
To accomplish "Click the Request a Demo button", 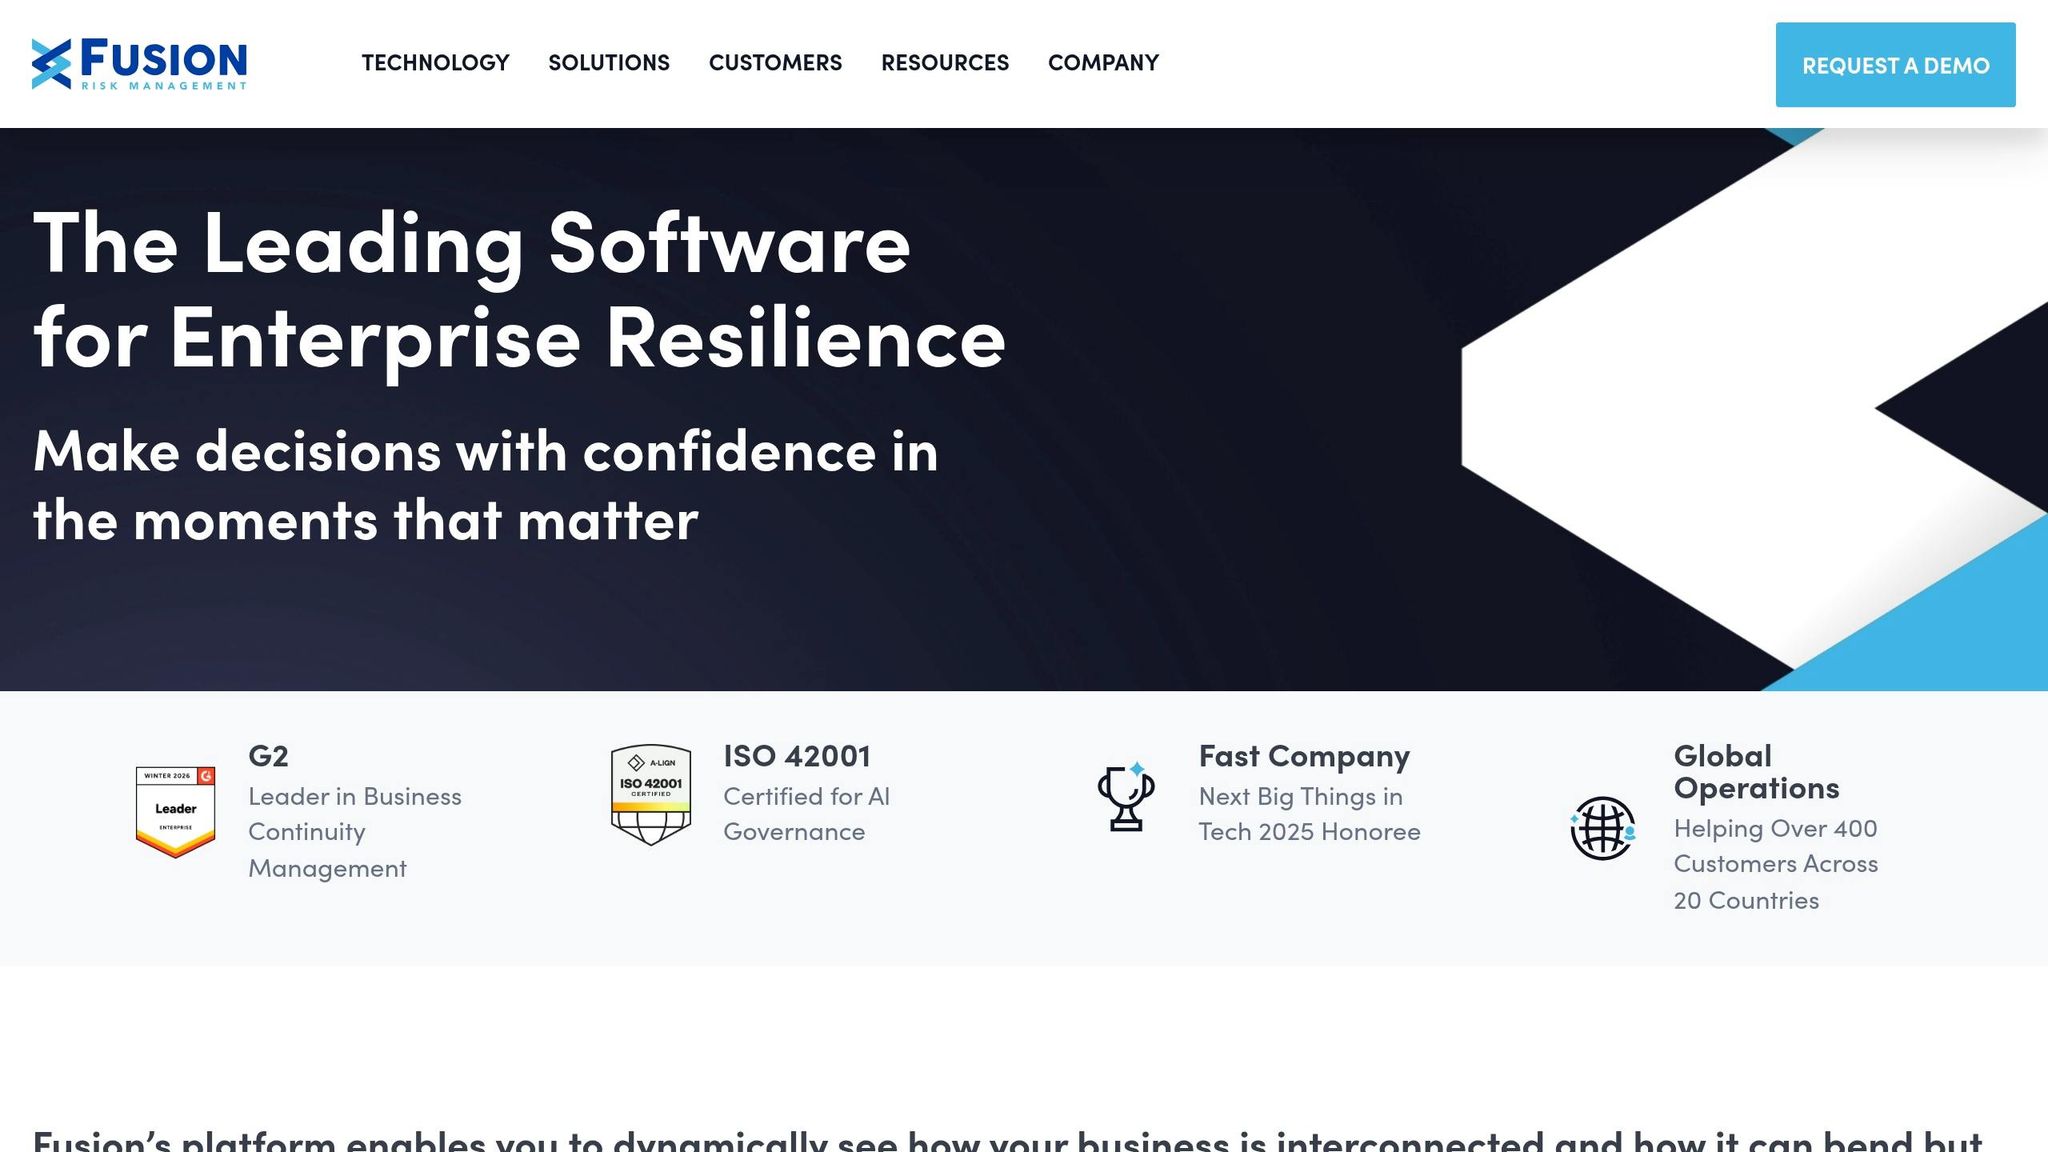I will click(1895, 66).
